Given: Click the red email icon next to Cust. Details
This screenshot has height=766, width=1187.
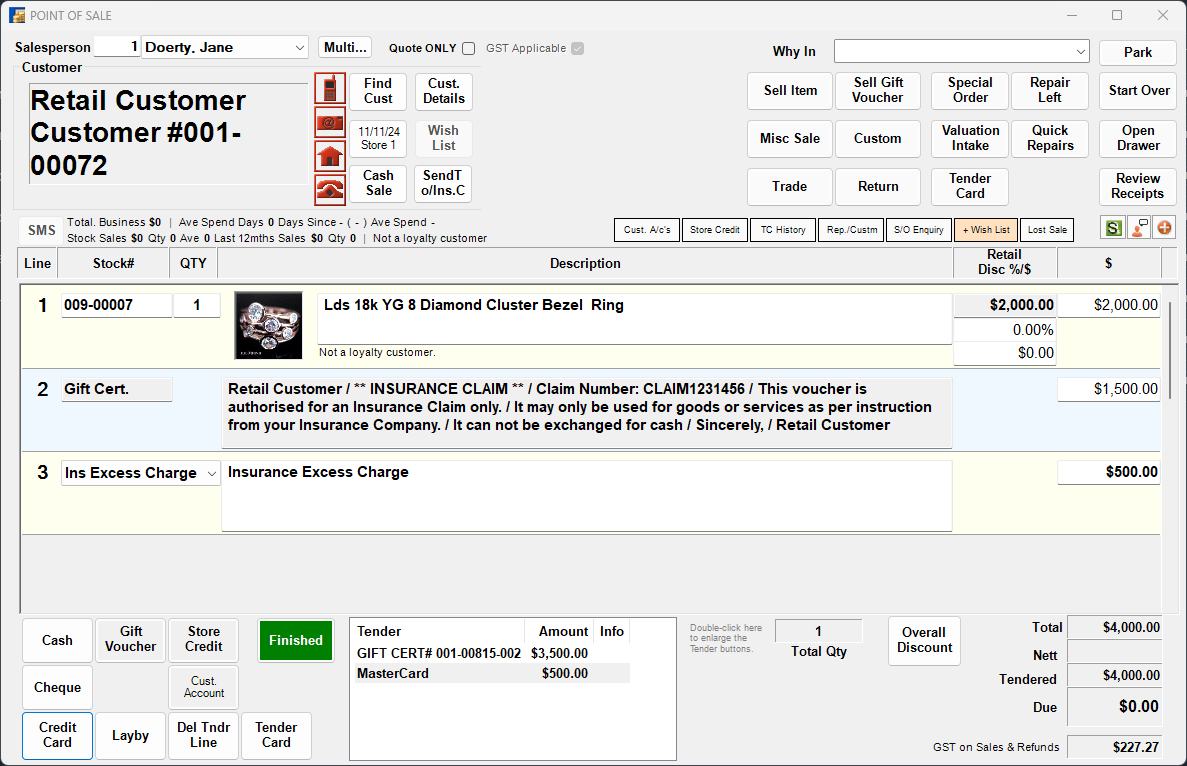Looking at the screenshot, I should coord(330,122).
